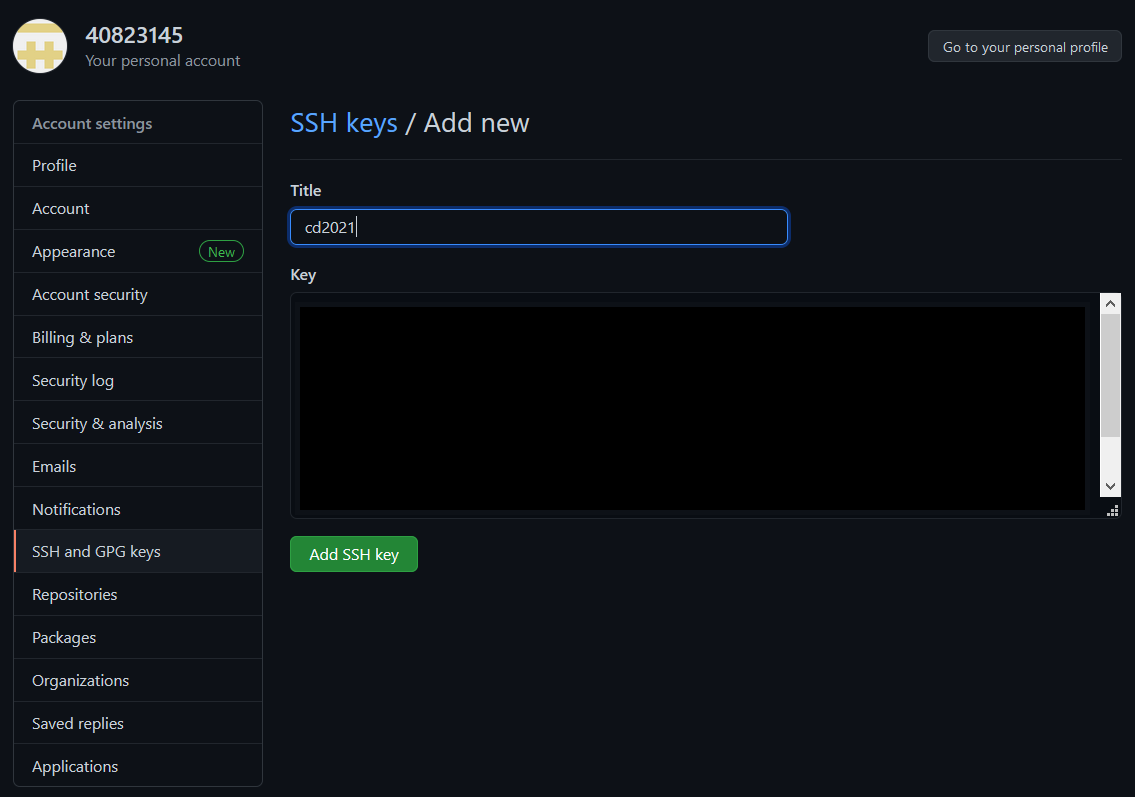Click the New badge beside Appearance

221,252
